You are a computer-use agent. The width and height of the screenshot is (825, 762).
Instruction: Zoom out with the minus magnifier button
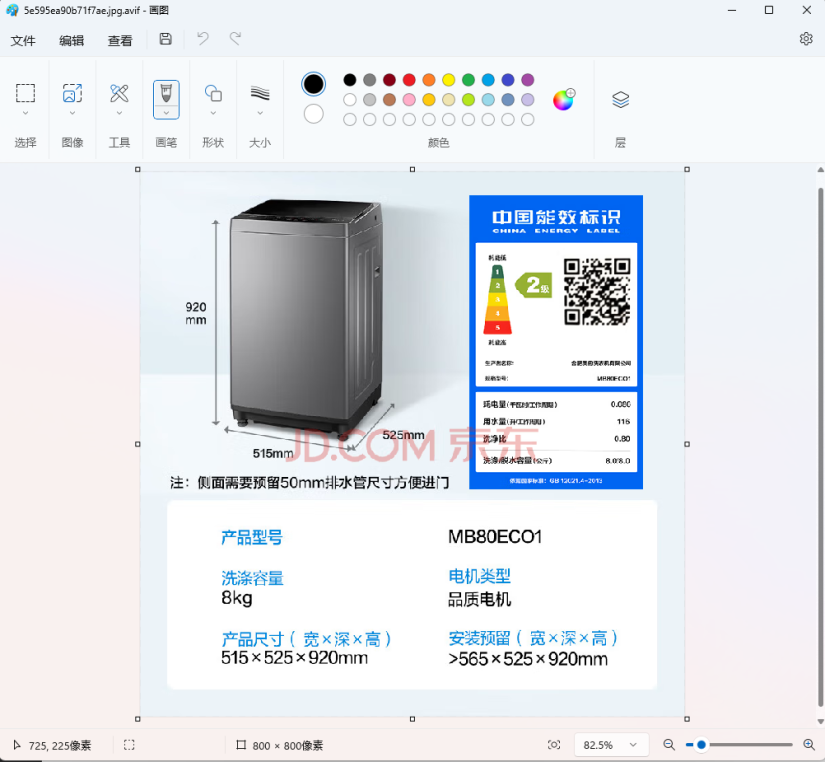pyautogui.click(x=668, y=745)
